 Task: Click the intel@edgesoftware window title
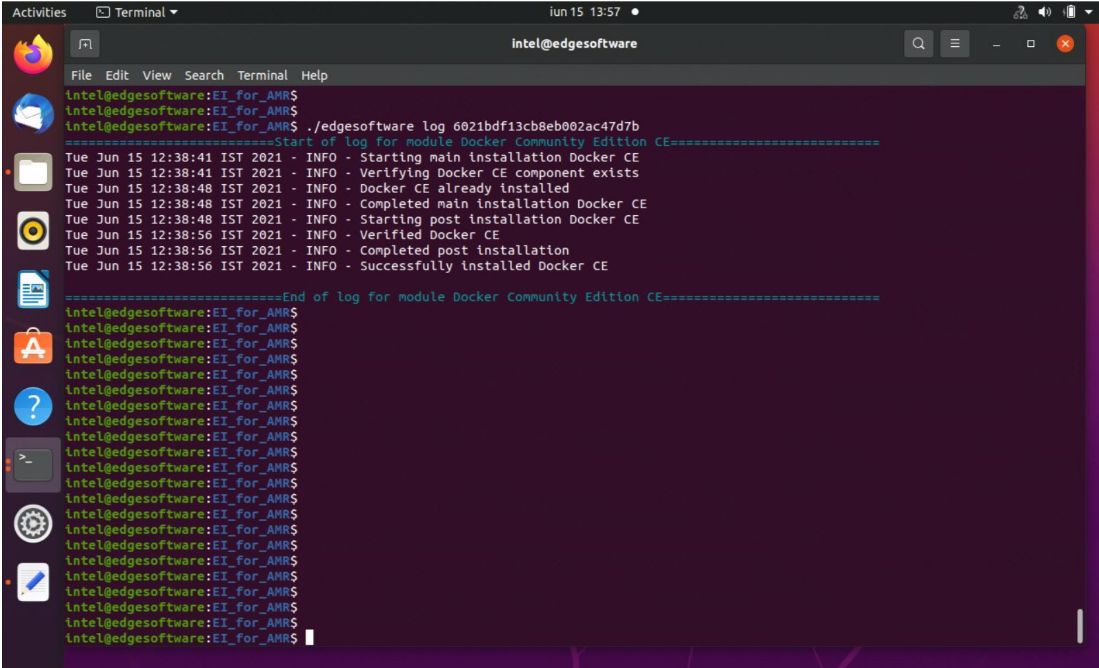click(x=574, y=43)
